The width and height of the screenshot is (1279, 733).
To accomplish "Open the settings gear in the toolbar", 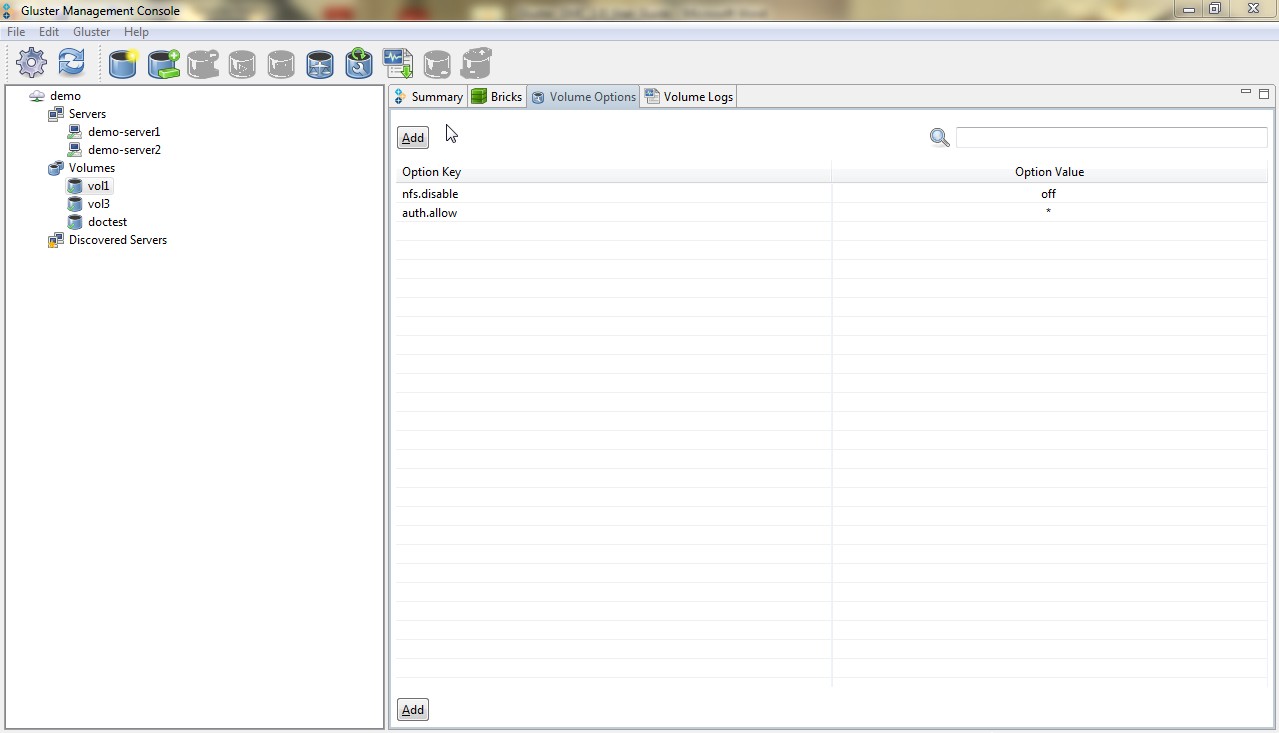I will tap(32, 63).
